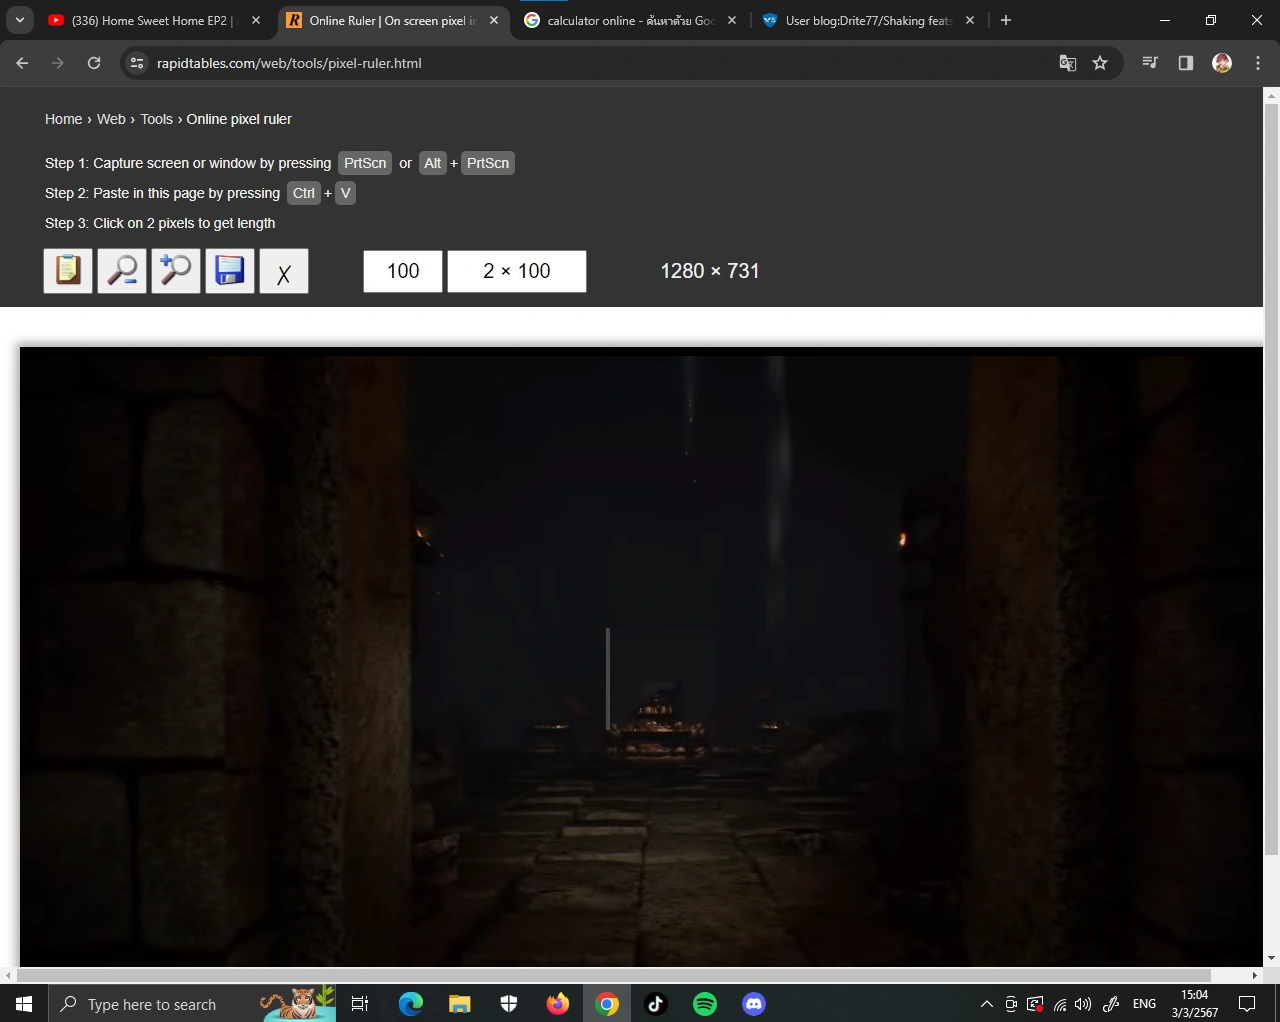Viewport: 1280px width, 1022px height.
Task: Close the Online Ruler tab
Action: (494, 20)
